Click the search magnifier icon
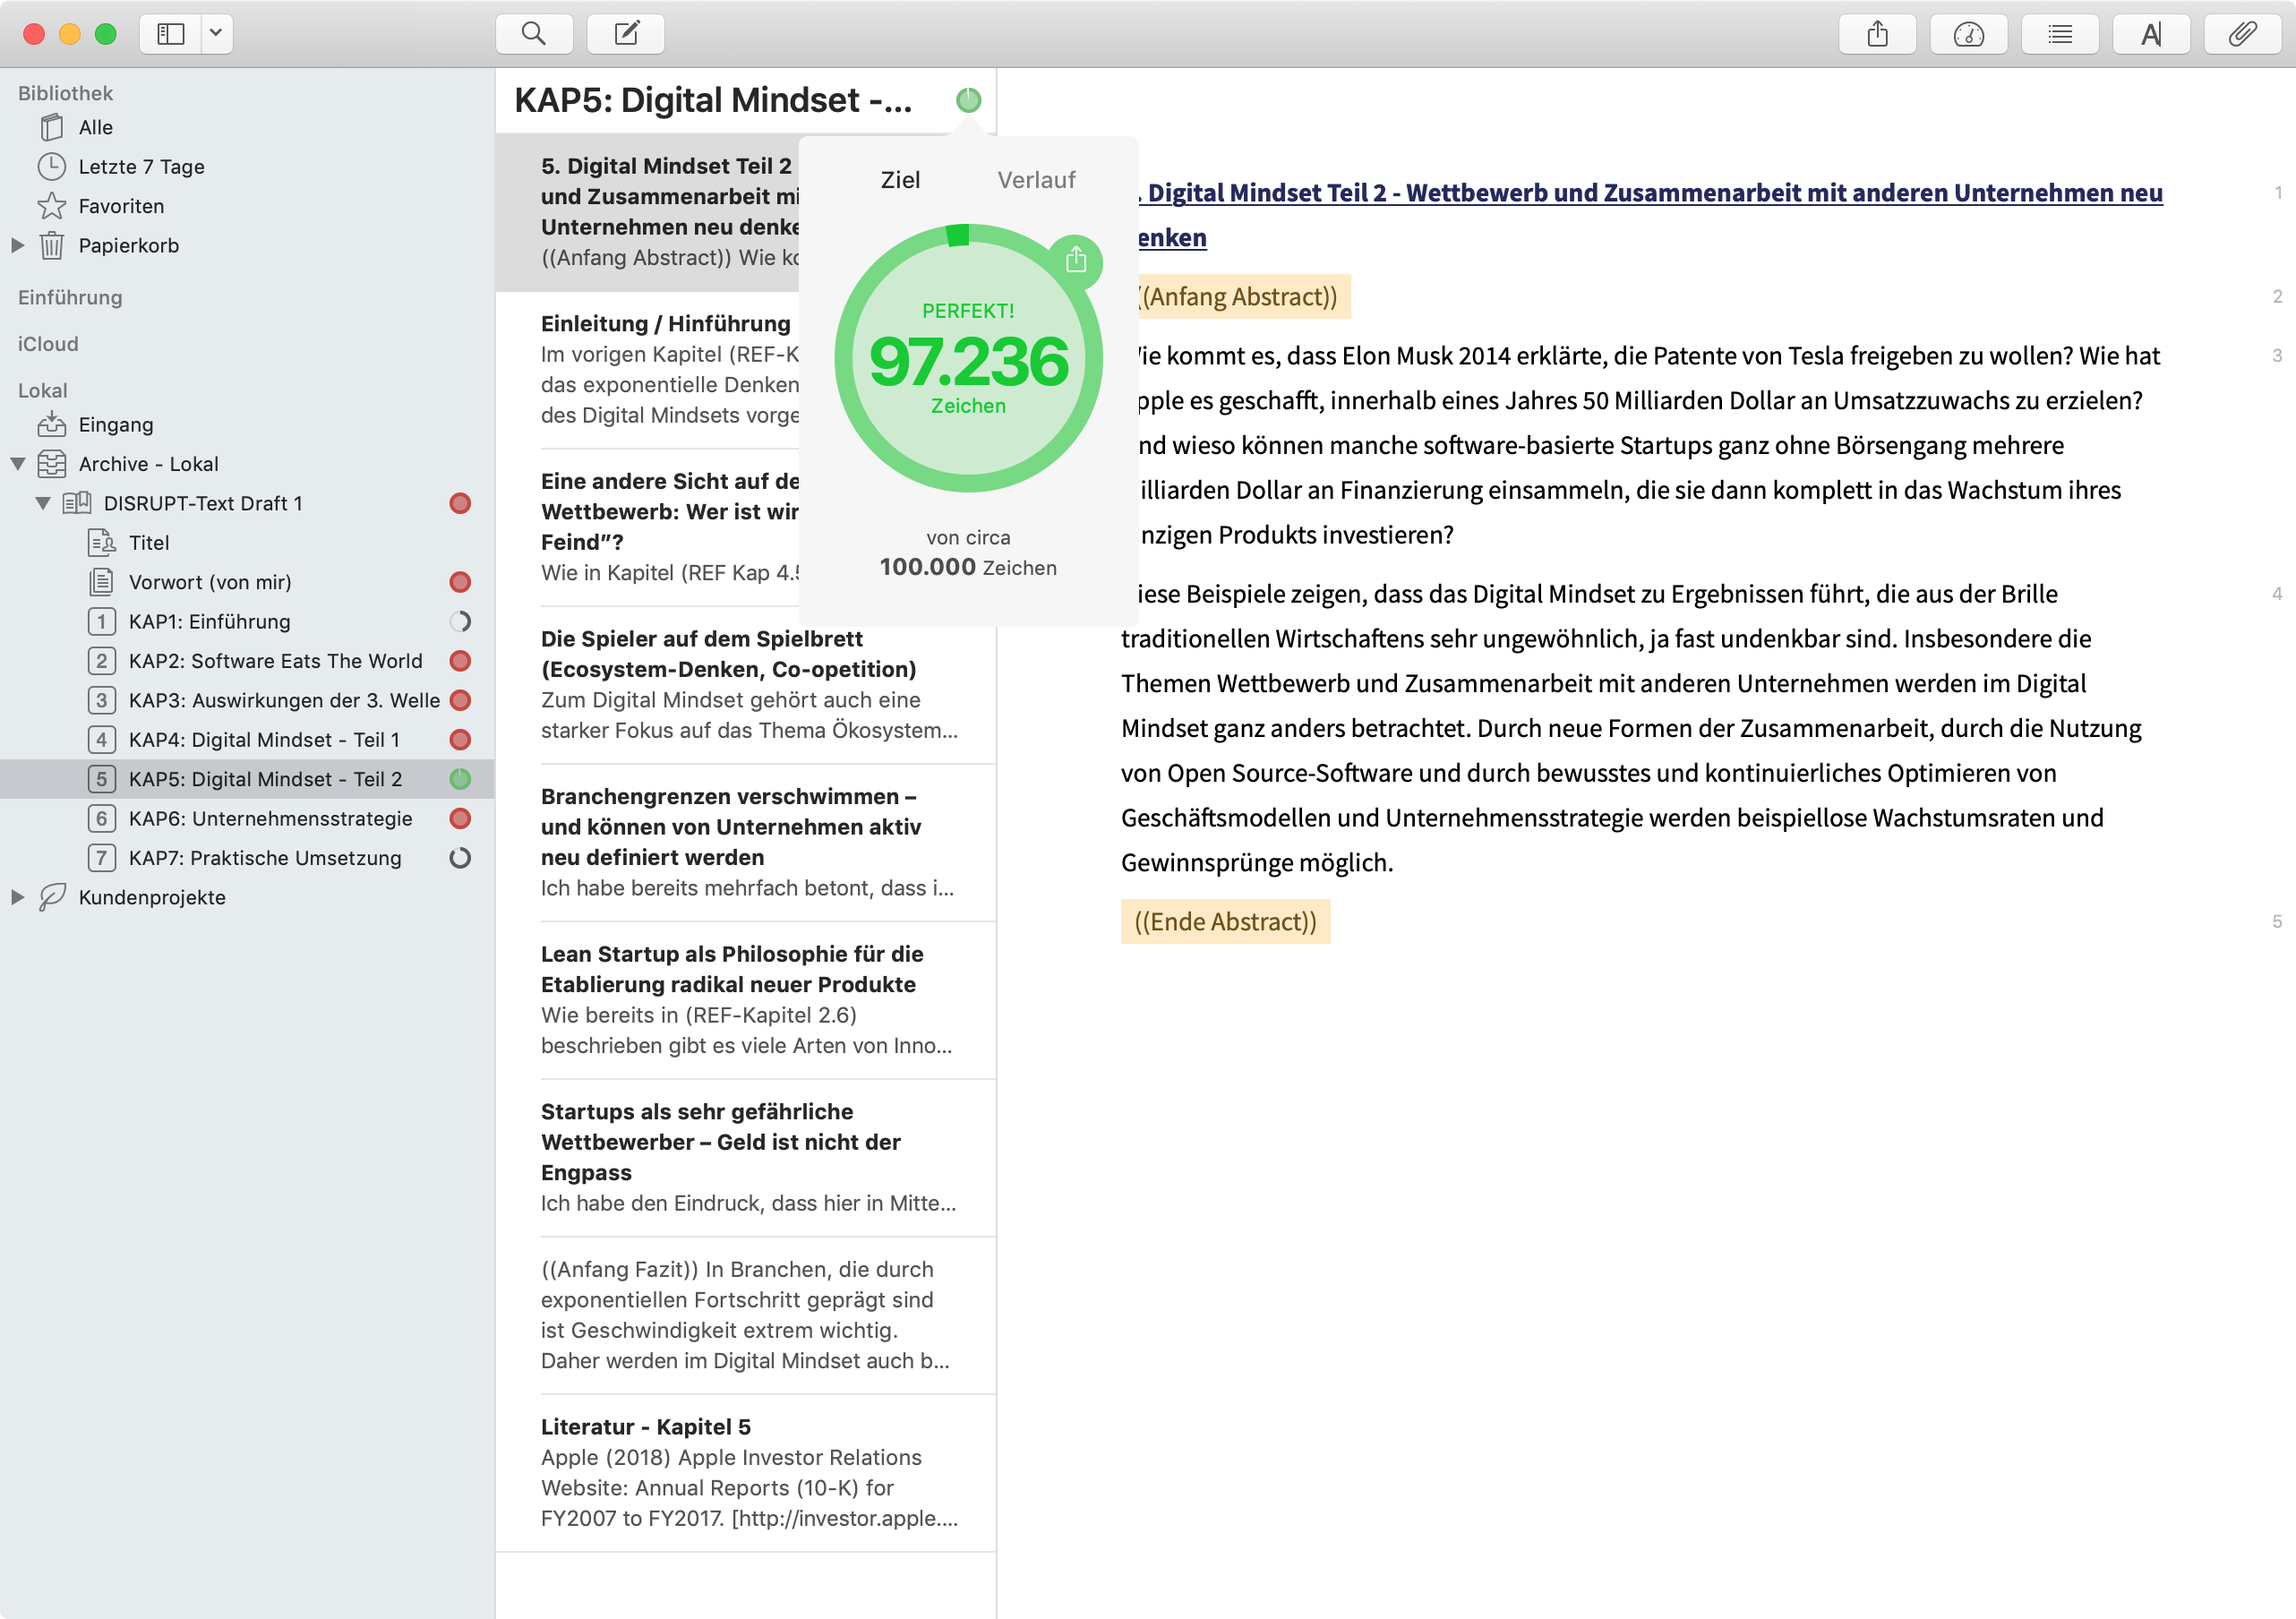Image resolution: width=2296 pixels, height=1619 pixels. tap(534, 34)
